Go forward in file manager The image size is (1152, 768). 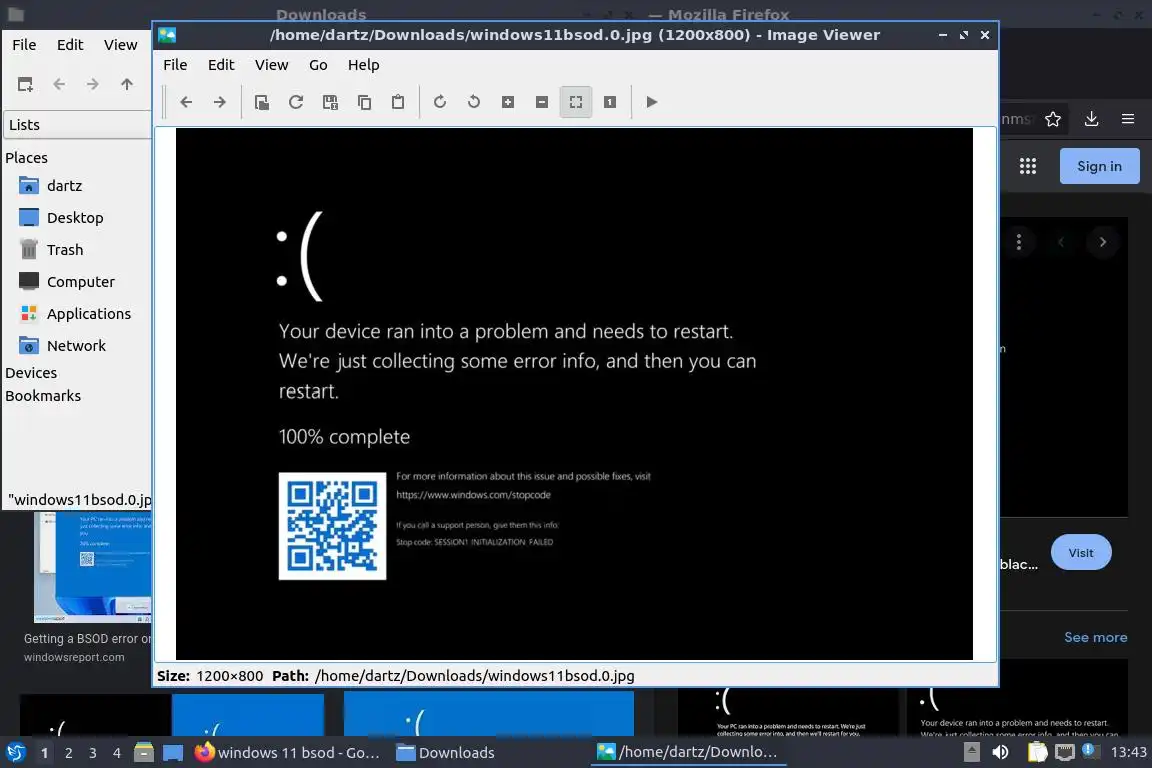click(93, 85)
